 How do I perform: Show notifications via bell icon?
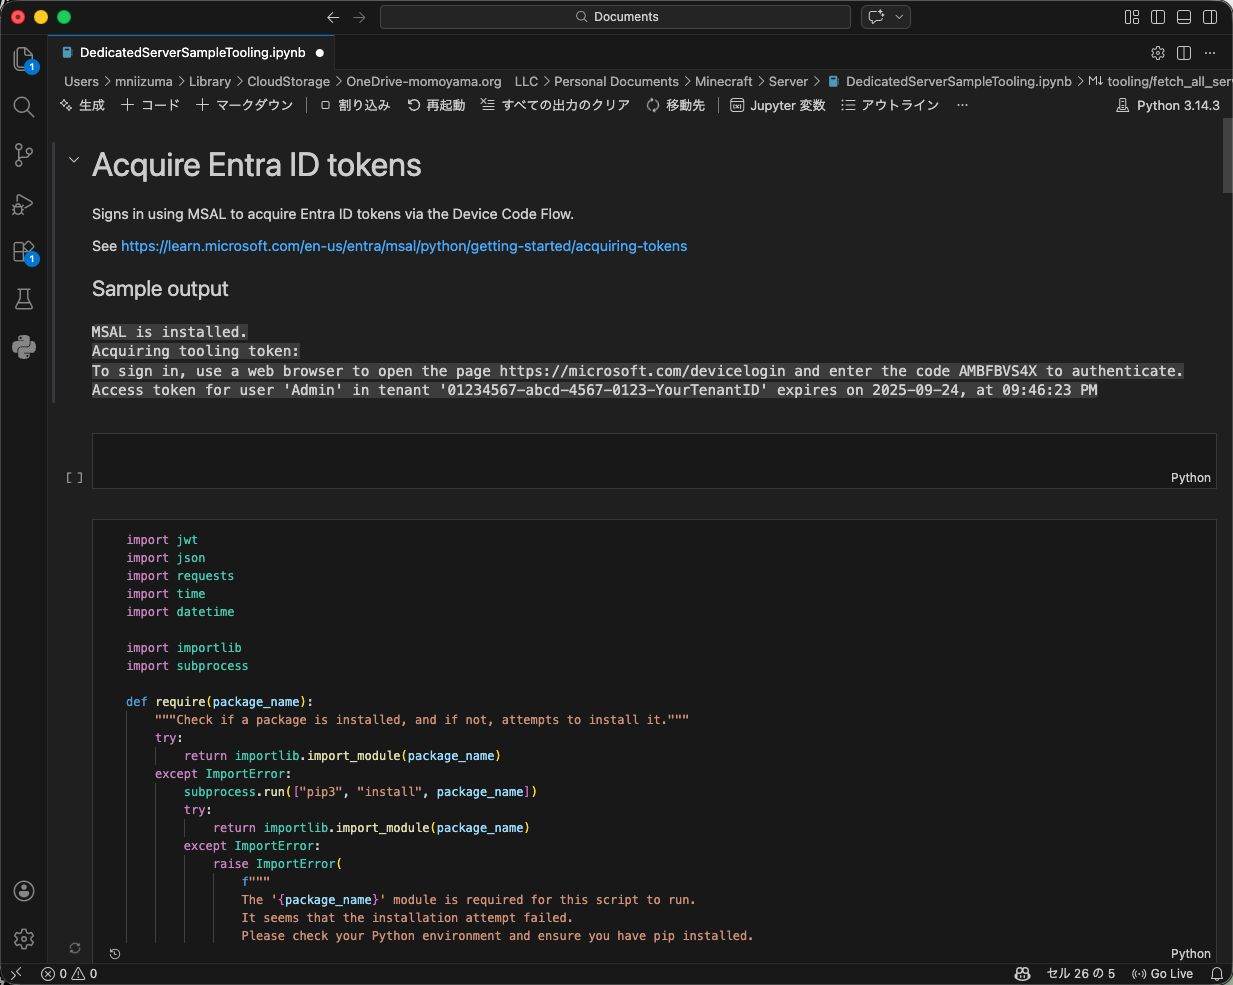click(1217, 974)
